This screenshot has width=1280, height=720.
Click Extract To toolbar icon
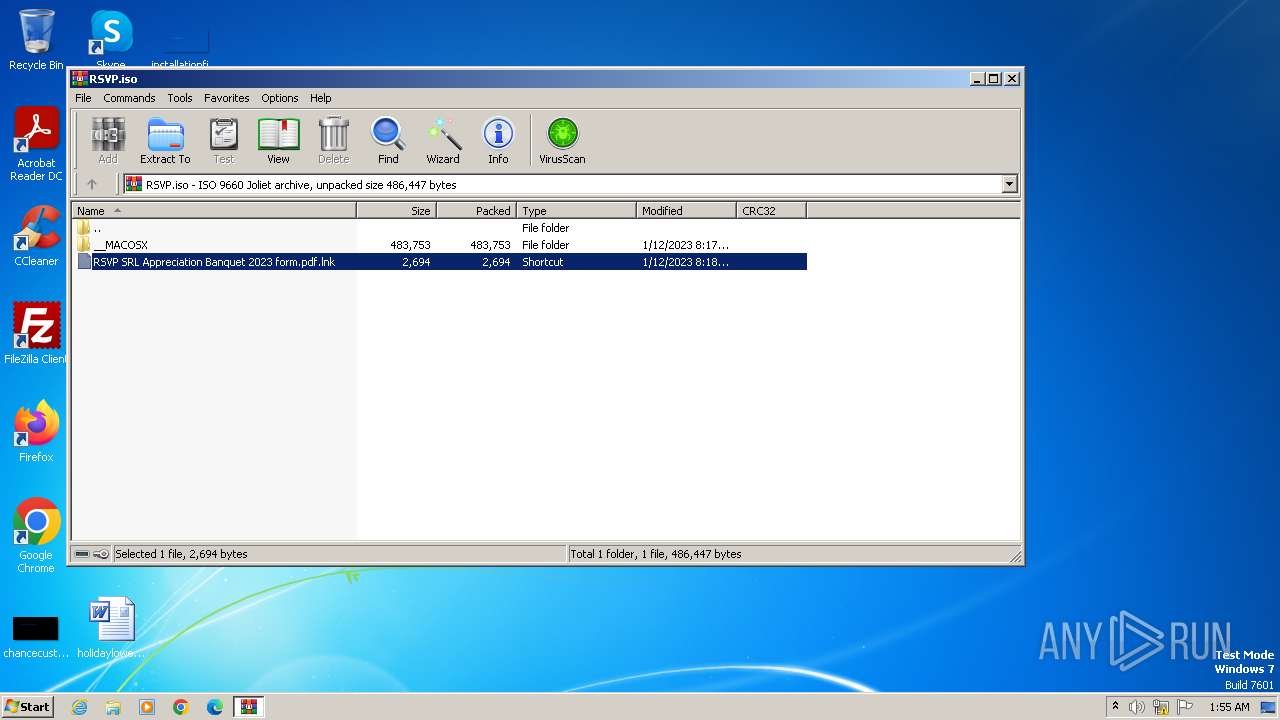point(165,140)
